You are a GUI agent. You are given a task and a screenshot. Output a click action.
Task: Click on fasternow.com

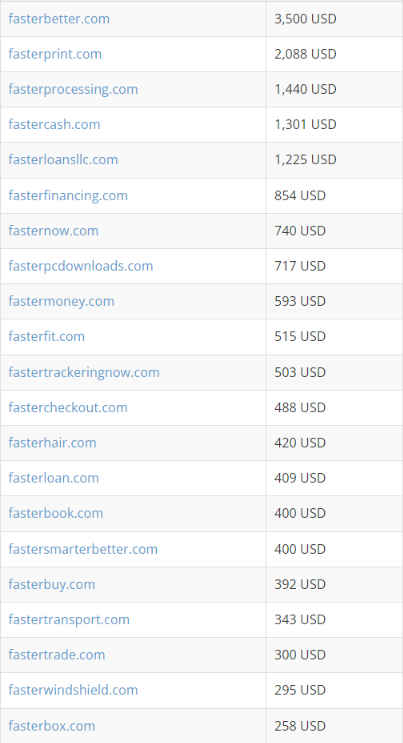[53, 231]
